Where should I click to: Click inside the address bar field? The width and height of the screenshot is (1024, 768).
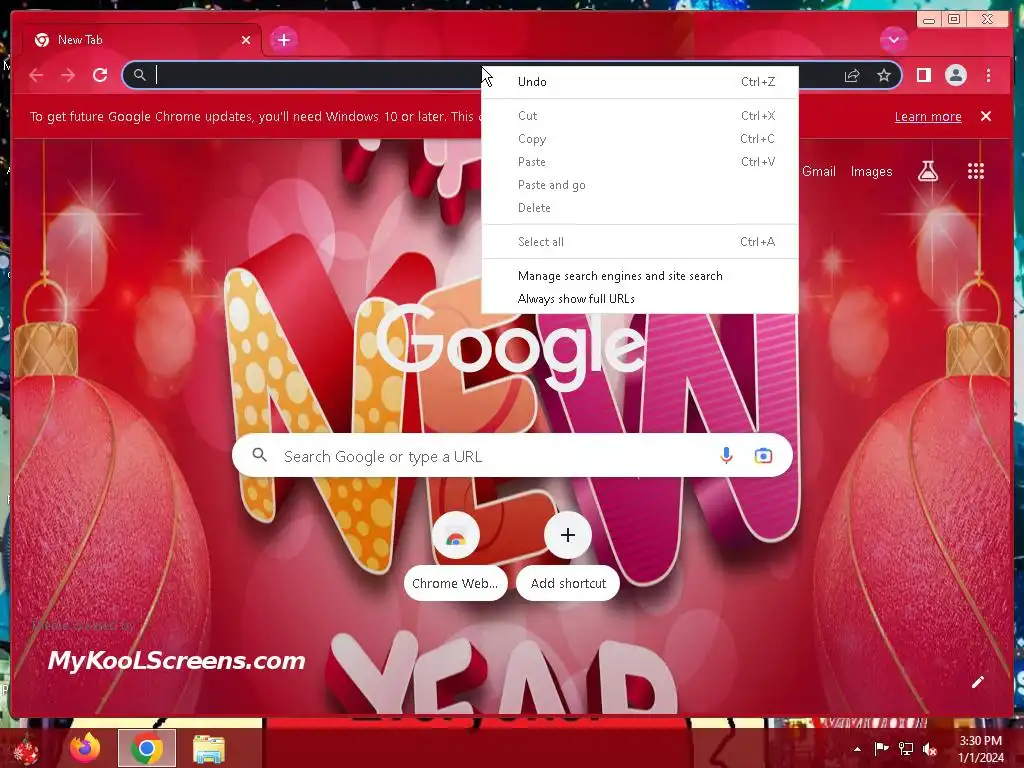[512, 75]
